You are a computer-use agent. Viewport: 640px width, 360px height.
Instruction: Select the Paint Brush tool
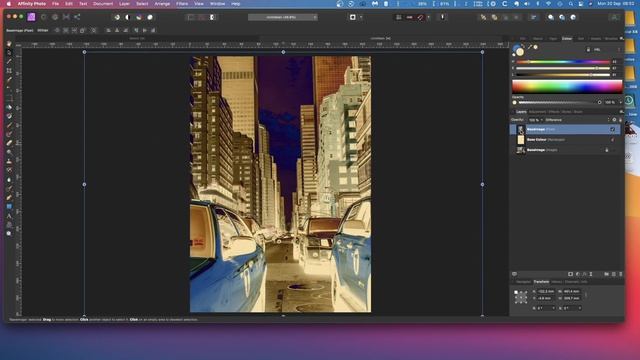(9, 125)
